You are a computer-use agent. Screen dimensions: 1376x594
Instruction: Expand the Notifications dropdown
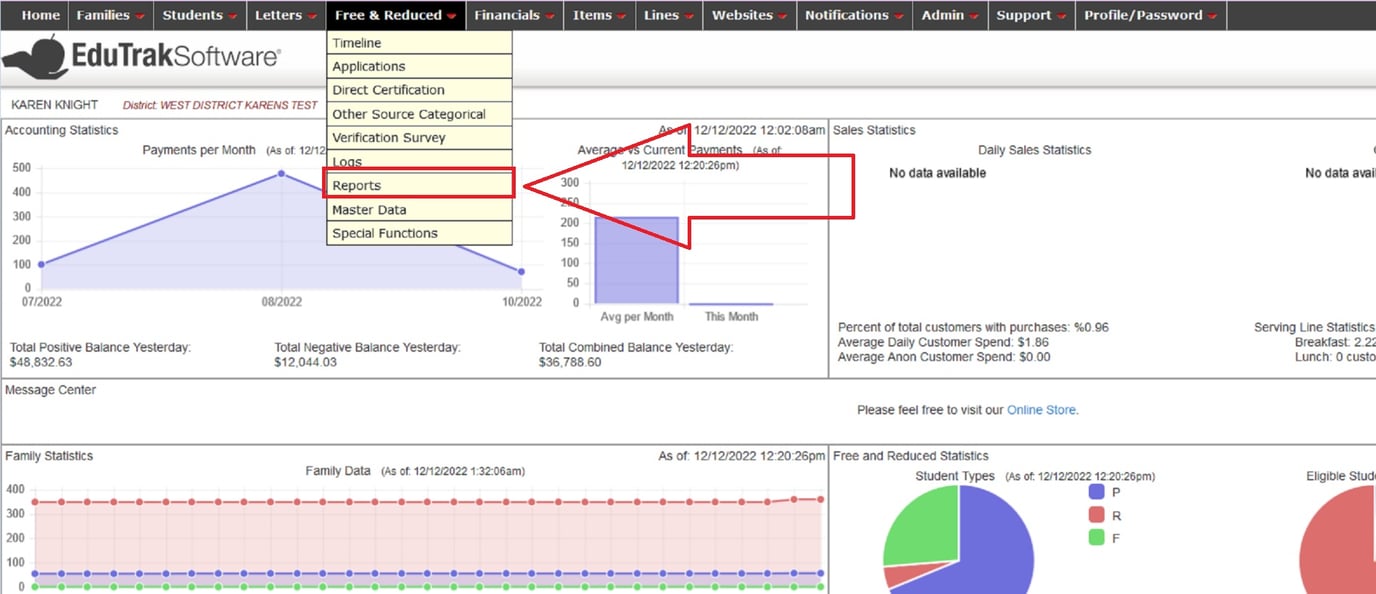[854, 15]
